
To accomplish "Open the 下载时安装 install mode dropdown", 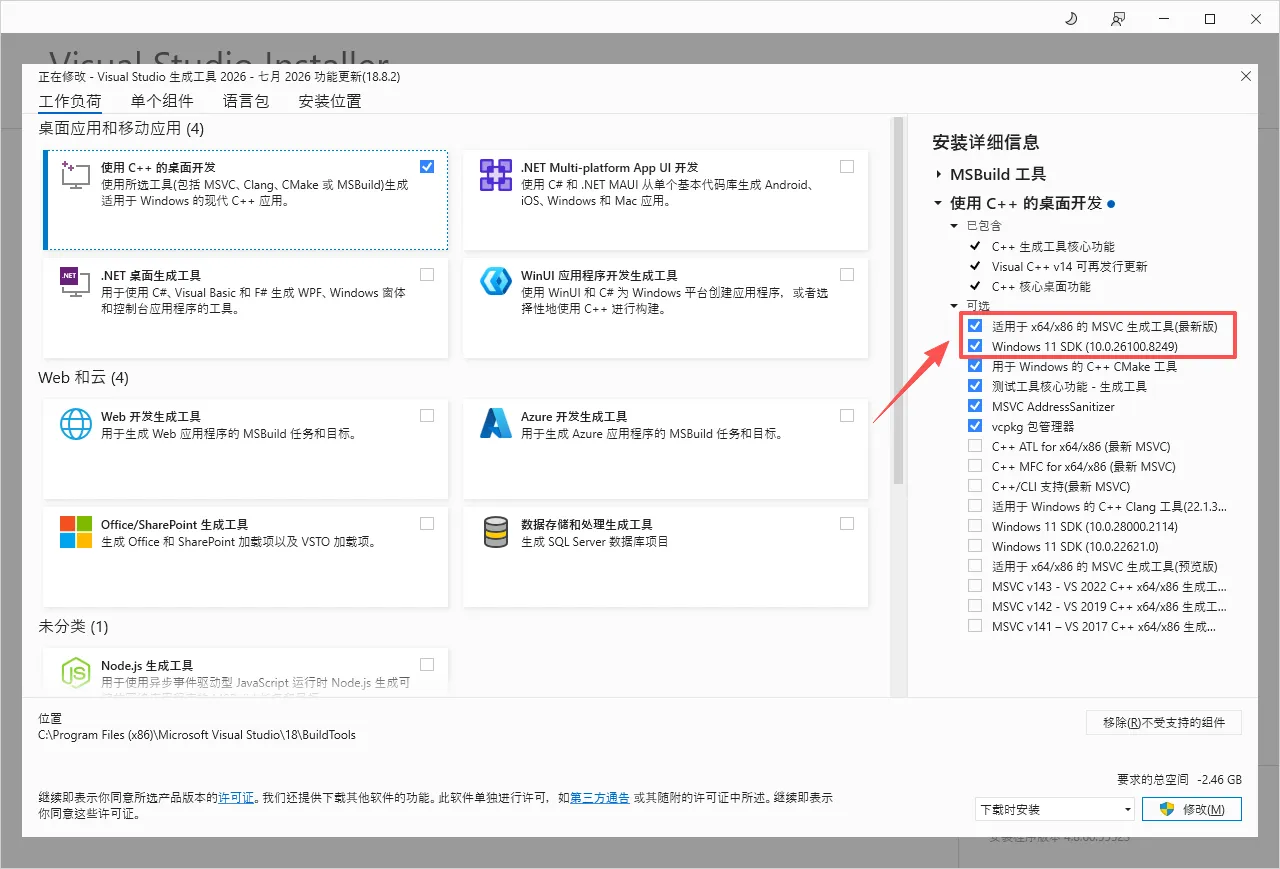I will coord(1055,809).
